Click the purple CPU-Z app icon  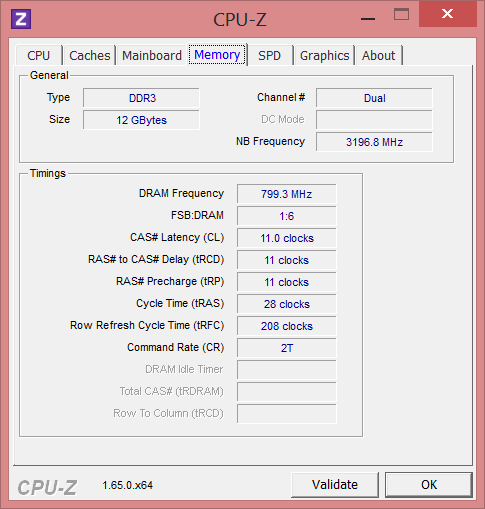[x=21, y=19]
